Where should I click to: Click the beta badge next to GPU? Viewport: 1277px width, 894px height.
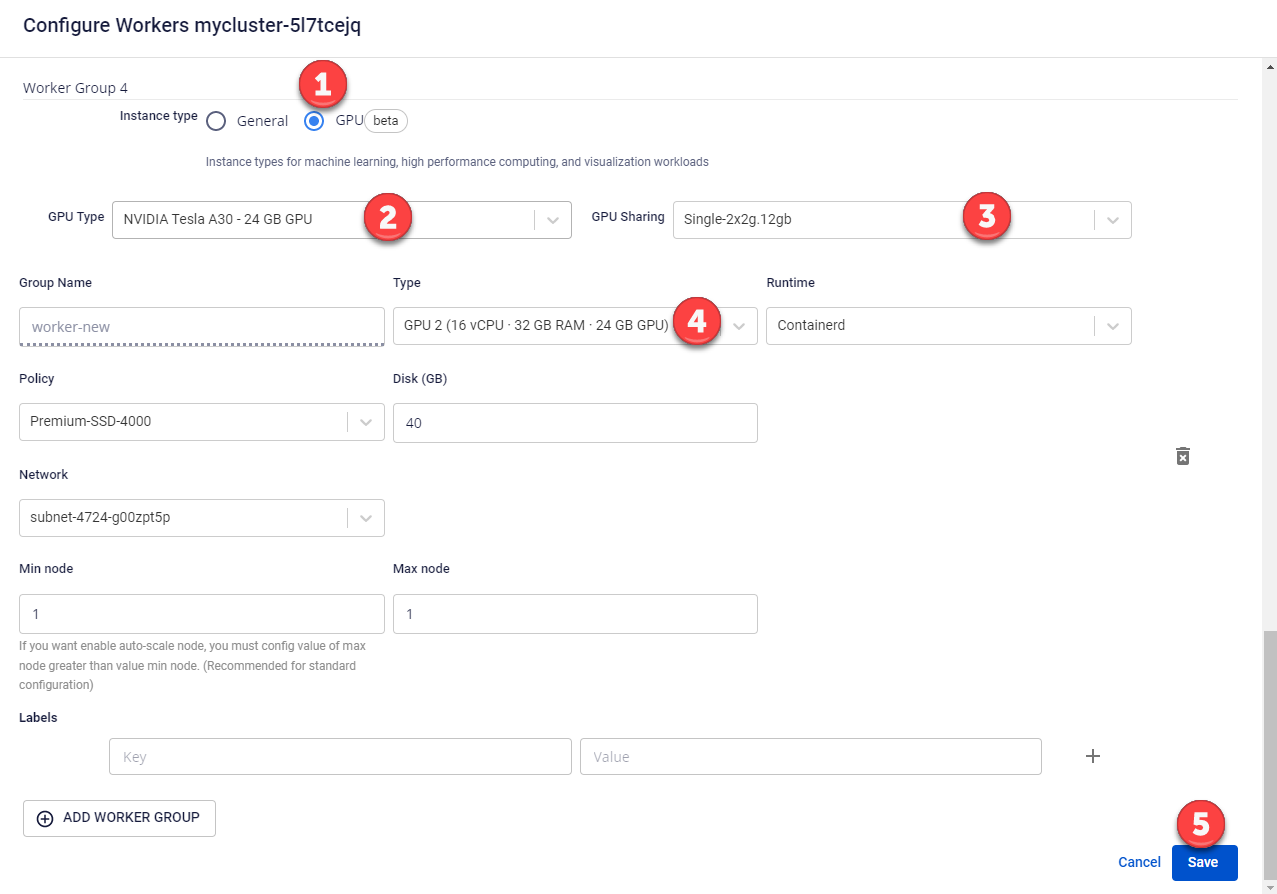click(386, 121)
